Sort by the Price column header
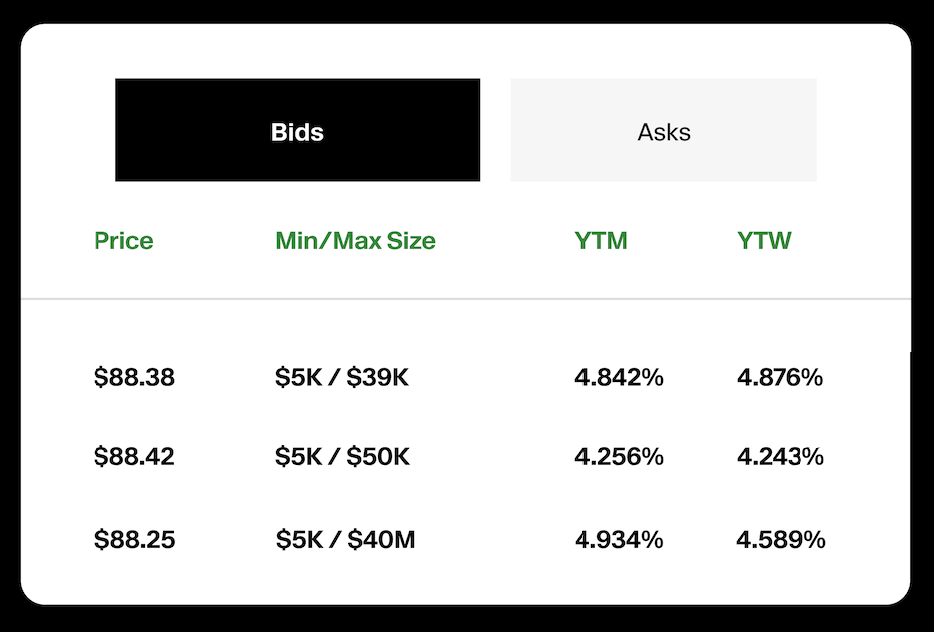 click(x=124, y=241)
